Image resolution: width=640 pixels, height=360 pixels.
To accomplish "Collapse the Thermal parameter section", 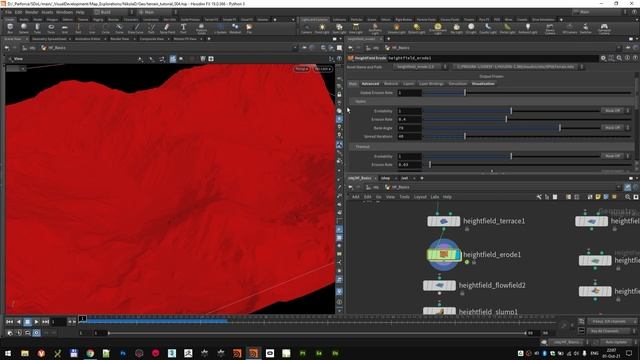I will tap(362, 147).
